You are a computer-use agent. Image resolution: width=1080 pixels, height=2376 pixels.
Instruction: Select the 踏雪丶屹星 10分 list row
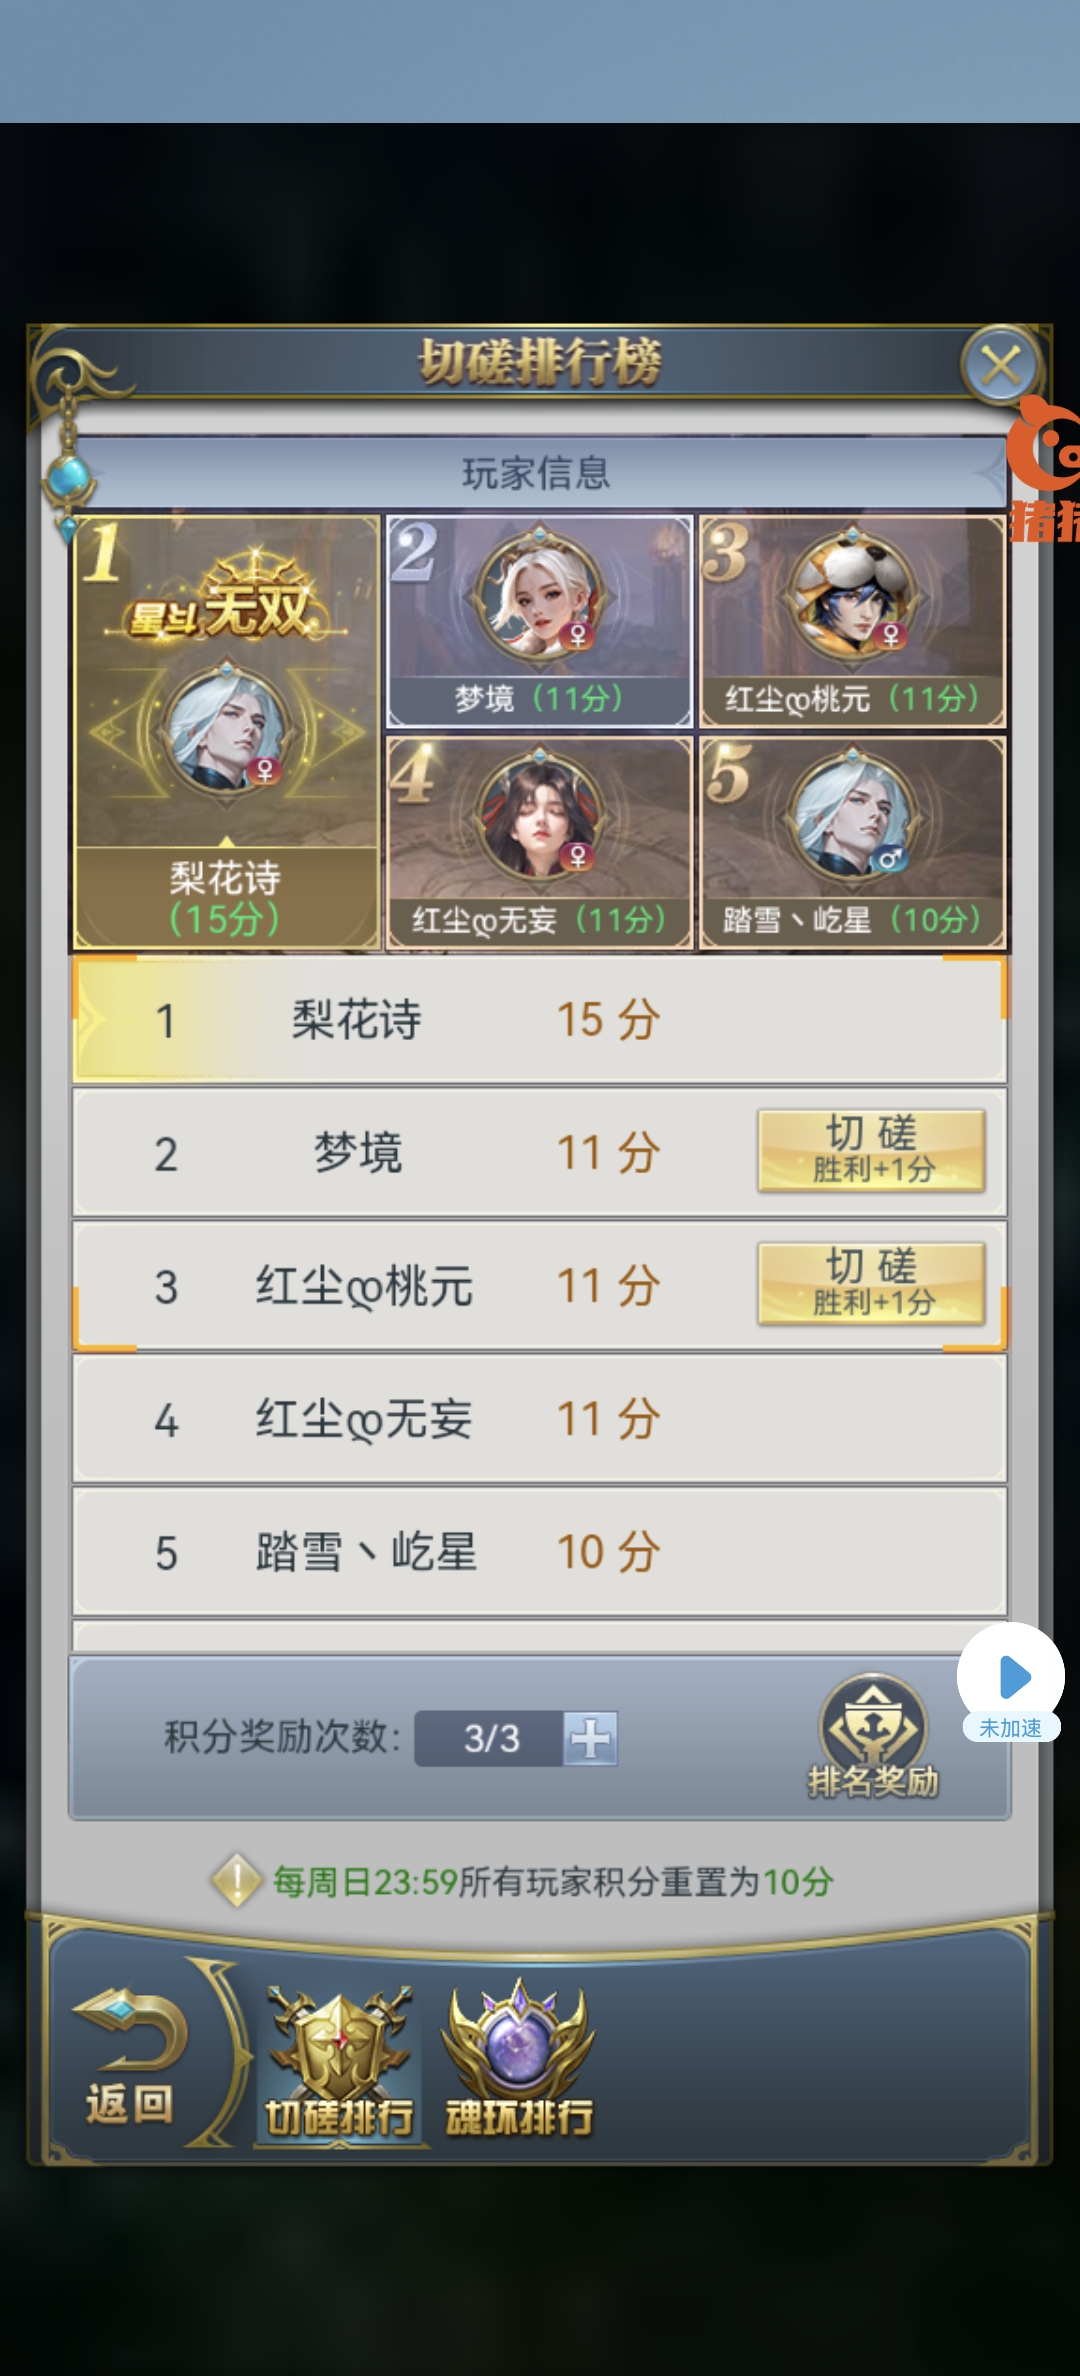(539, 1551)
